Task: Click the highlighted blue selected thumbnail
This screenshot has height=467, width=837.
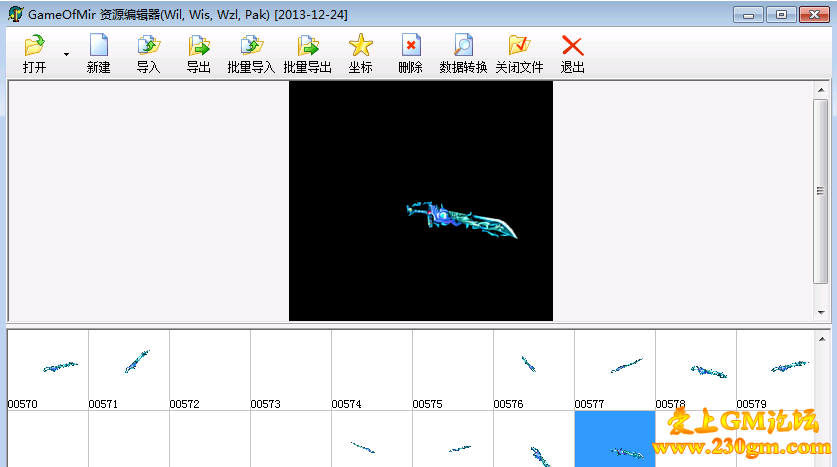Action: (615, 439)
